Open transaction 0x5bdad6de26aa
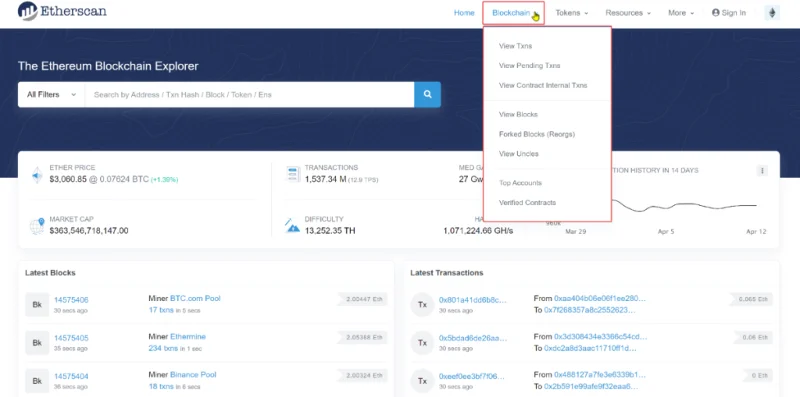 tap(473, 338)
